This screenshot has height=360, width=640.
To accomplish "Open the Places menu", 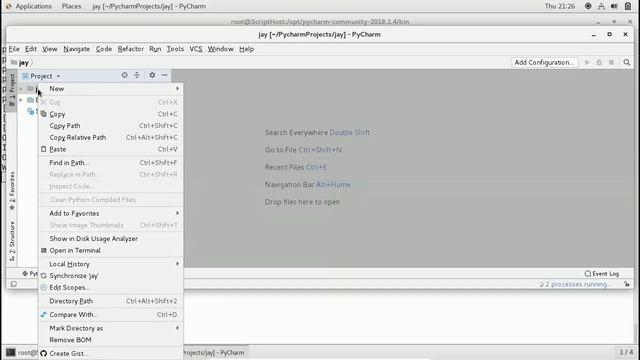I will tap(71, 6).
